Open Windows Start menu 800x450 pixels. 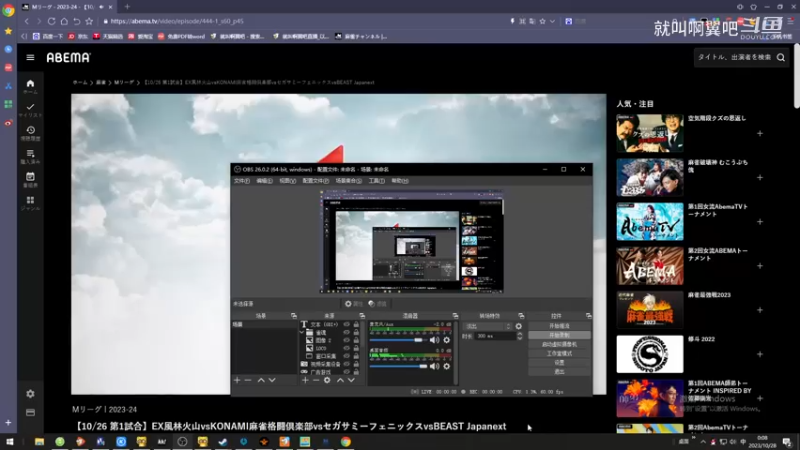pyautogui.click(x=9, y=441)
